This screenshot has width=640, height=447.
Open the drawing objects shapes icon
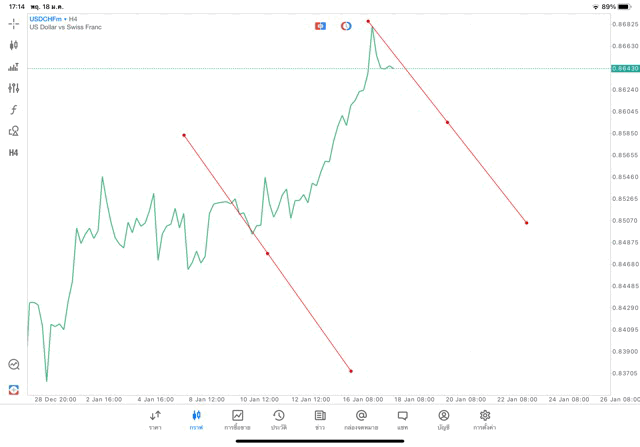(14, 131)
